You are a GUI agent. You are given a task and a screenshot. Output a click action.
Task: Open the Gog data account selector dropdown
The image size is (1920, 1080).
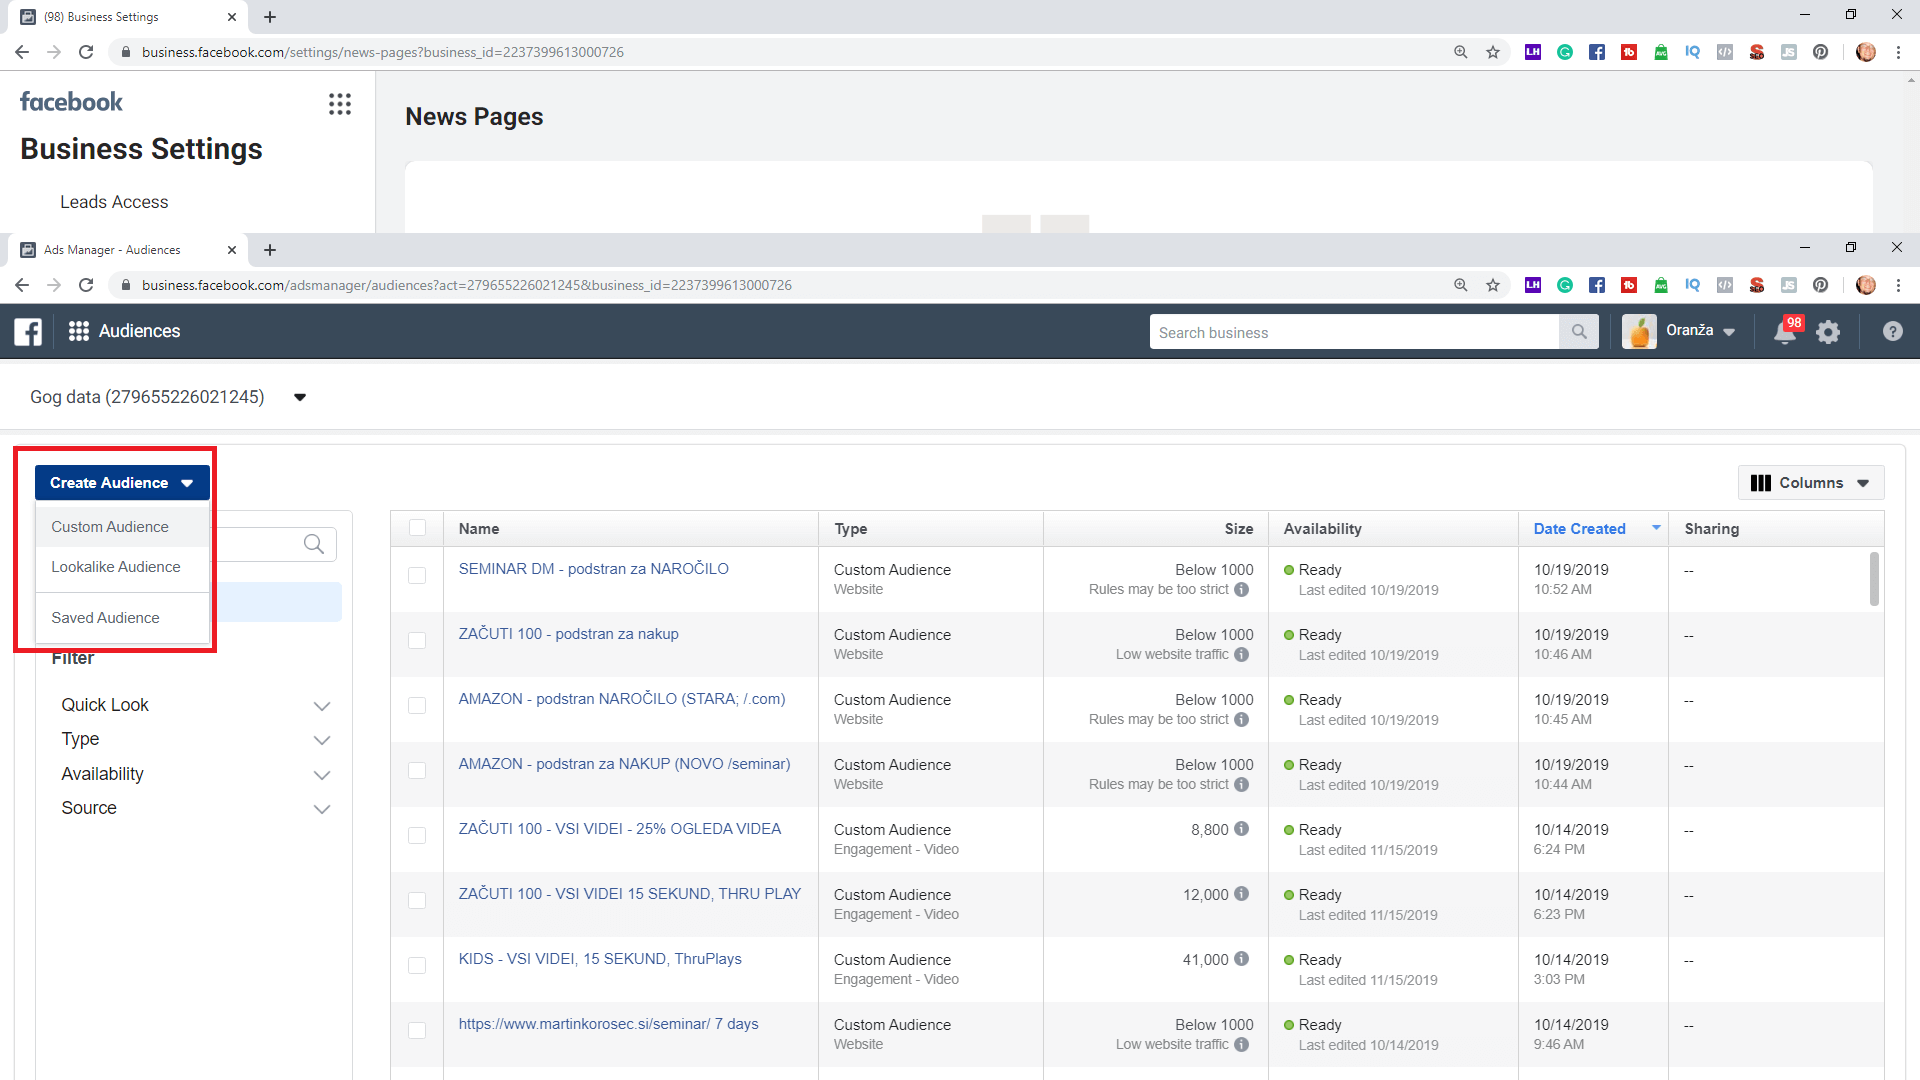(299, 398)
